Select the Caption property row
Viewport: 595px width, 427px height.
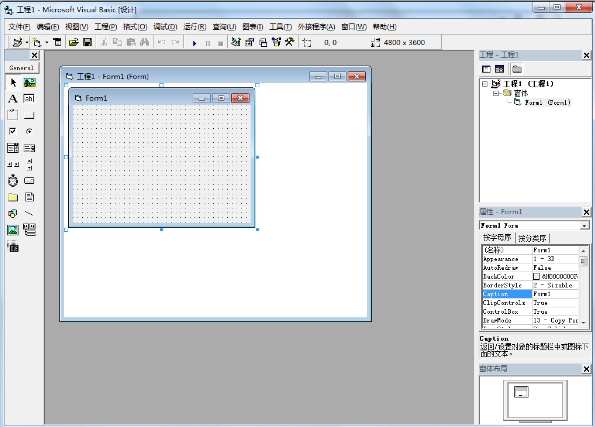point(530,294)
